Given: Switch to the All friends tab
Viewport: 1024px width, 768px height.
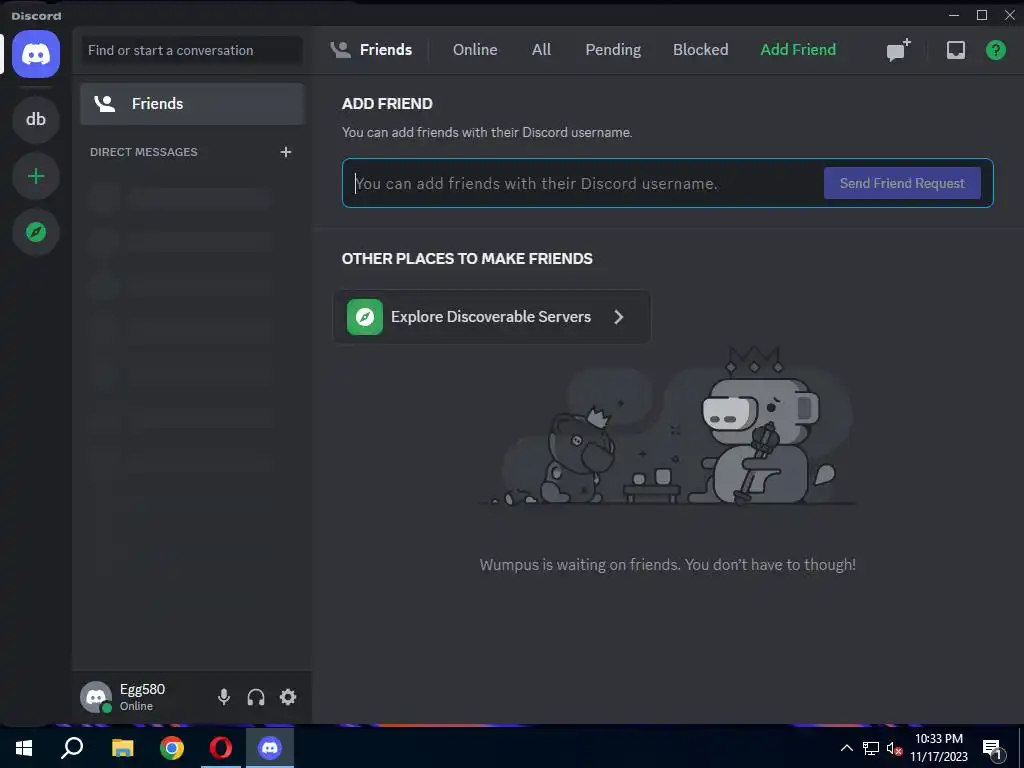Looking at the screenshot, I should point(541,50).
